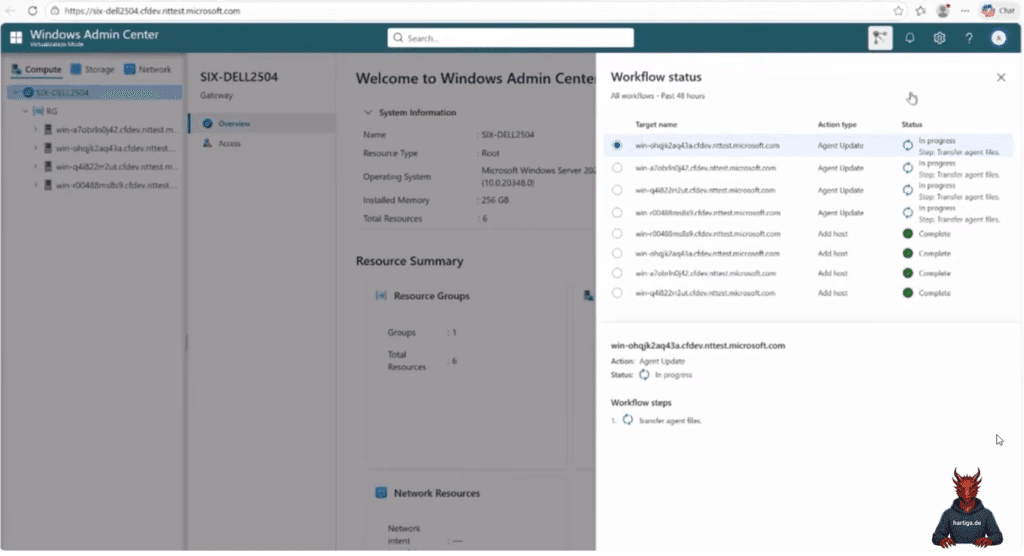Click the Windows Admin Center title

(94, 35)
